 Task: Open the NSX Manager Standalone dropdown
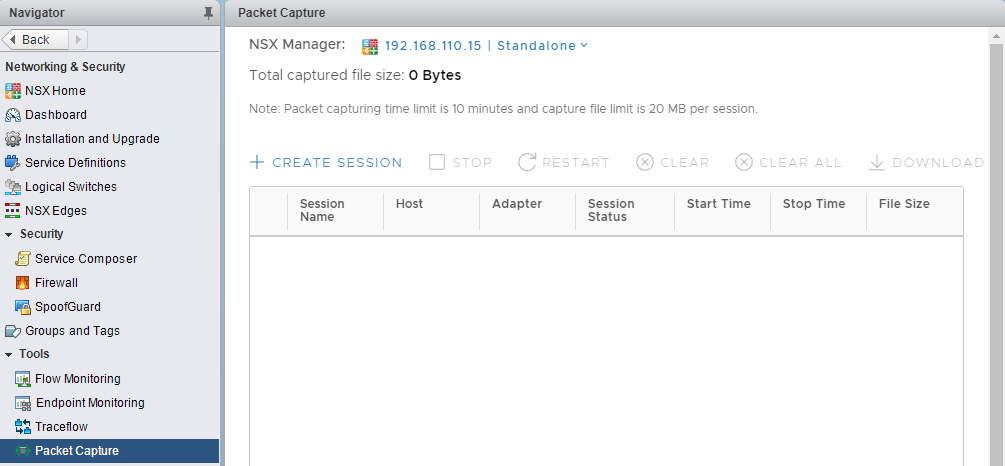tap(542, 45)
